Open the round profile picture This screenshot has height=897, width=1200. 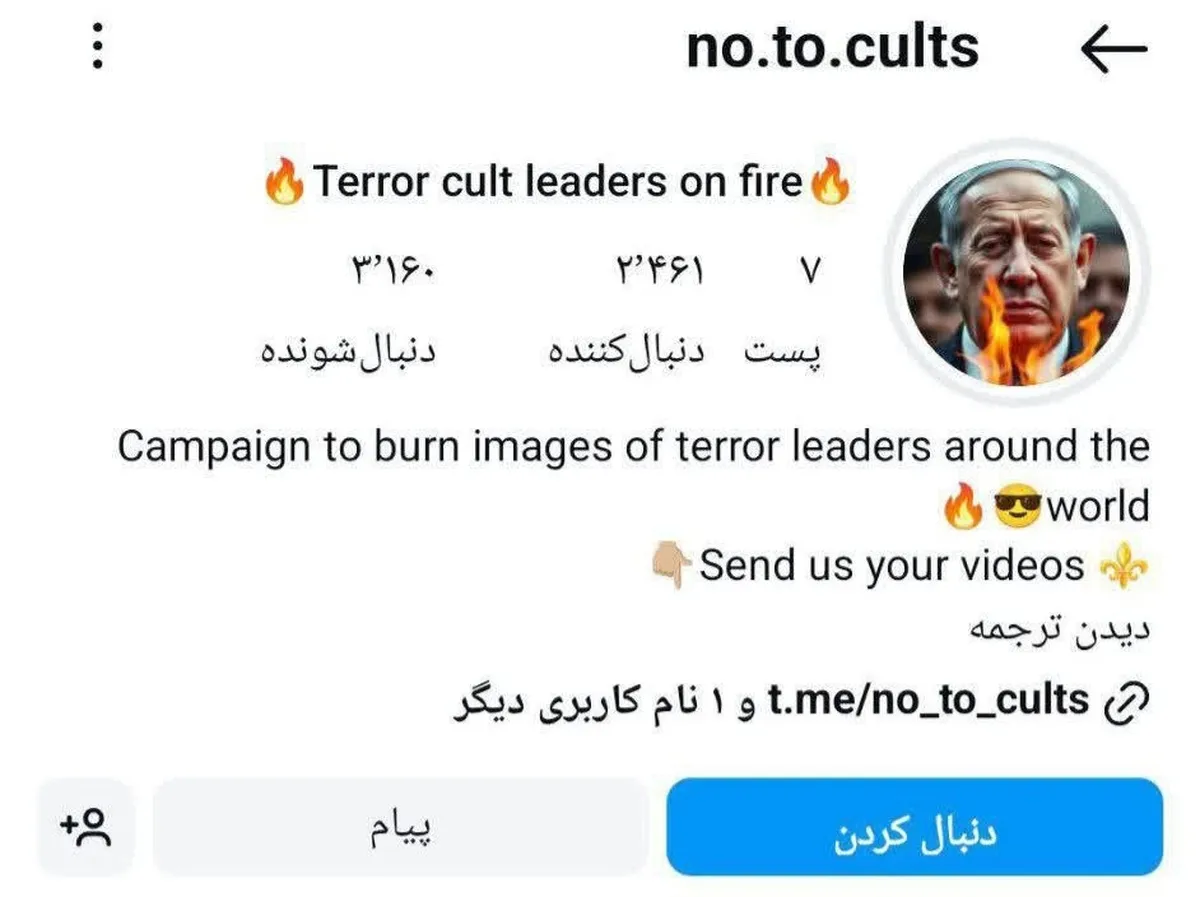(1016, 272)
